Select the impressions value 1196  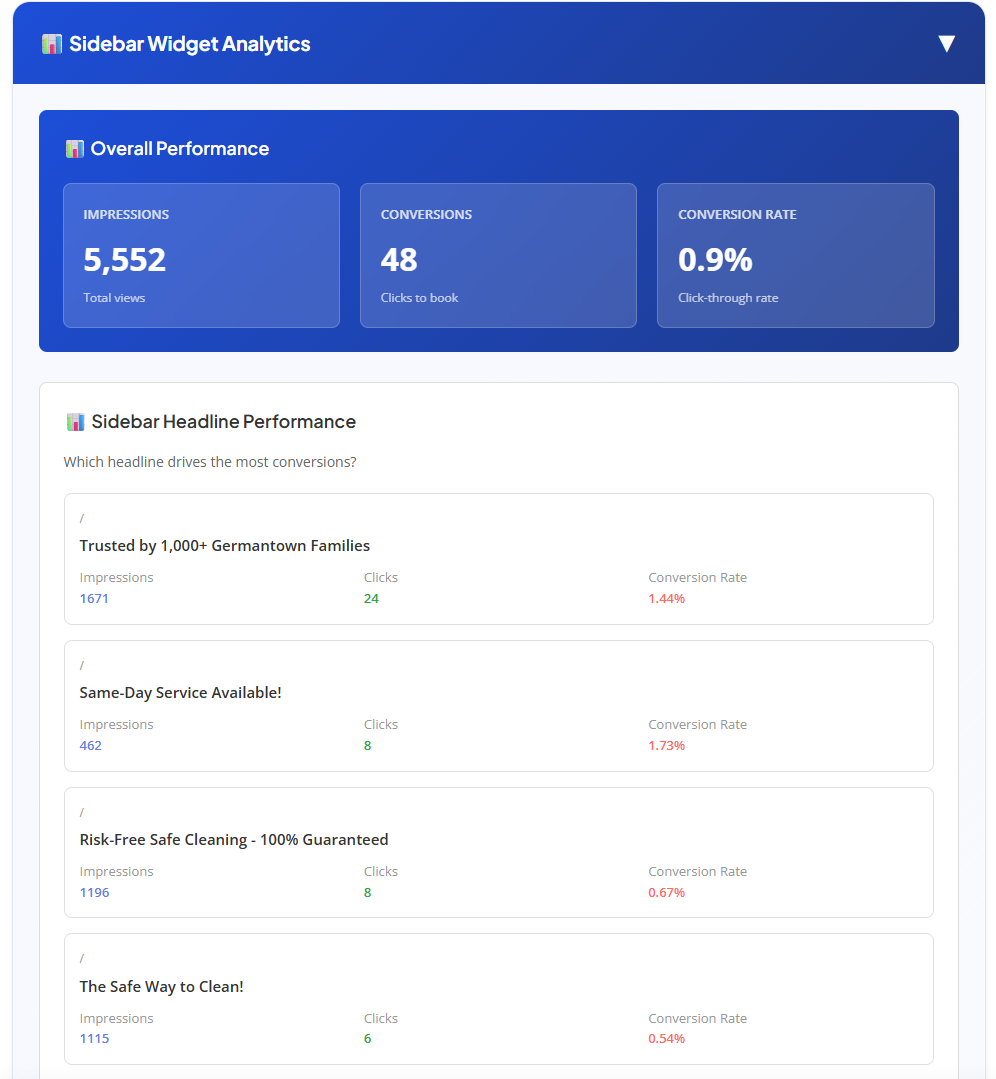click(94, 891)
